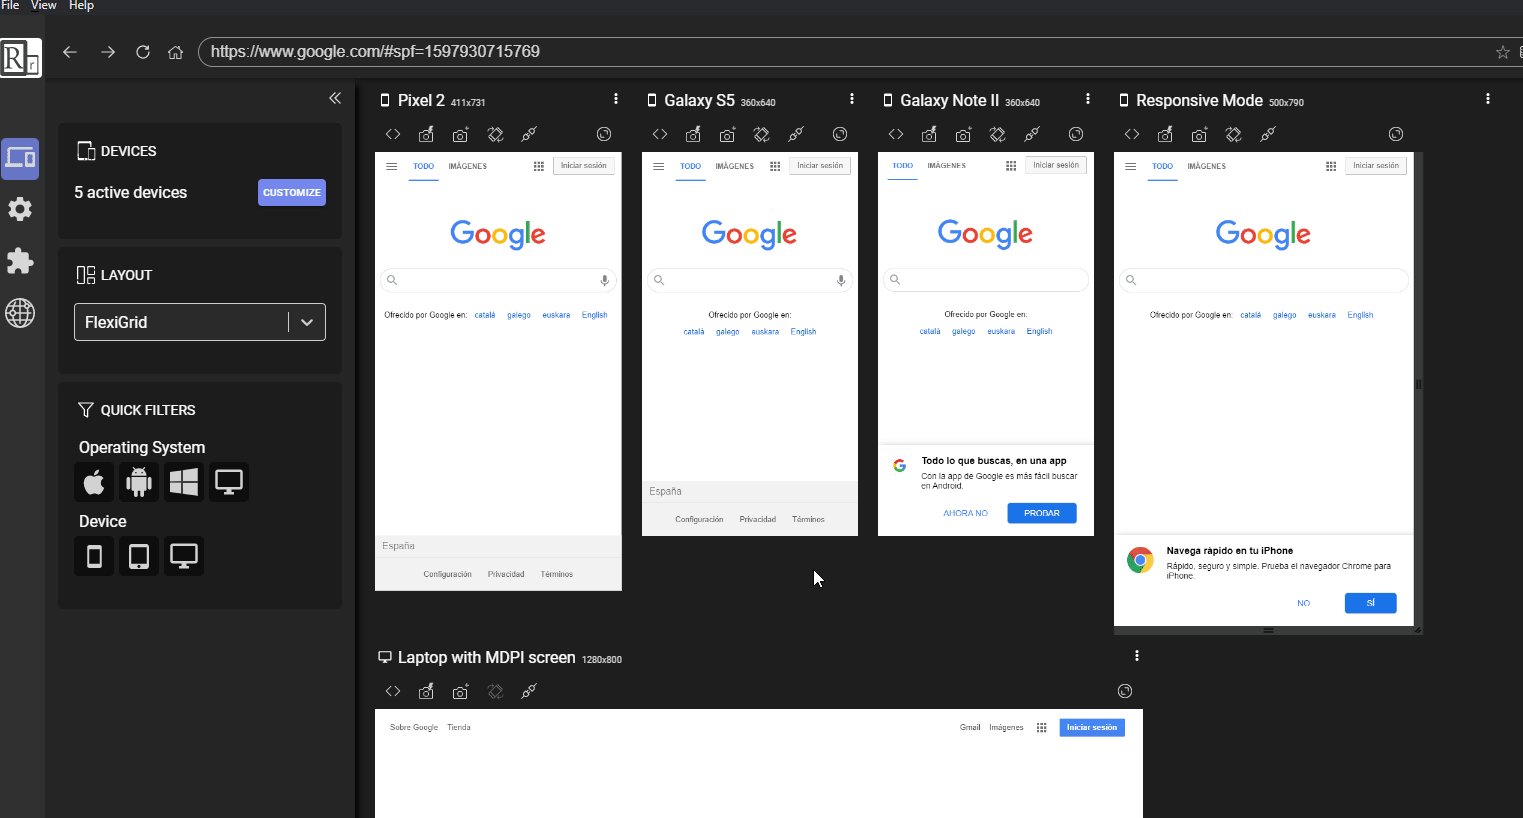Open the network globe icon in sidebar
1523x818 pixels.
(x=20, y=313)
